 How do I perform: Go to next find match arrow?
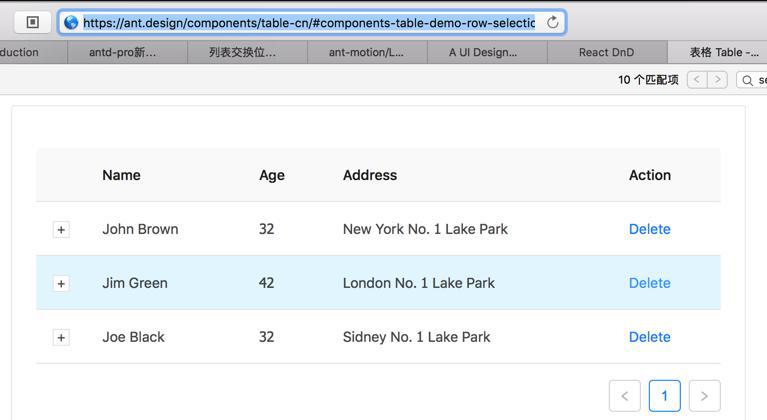(717, 80)
